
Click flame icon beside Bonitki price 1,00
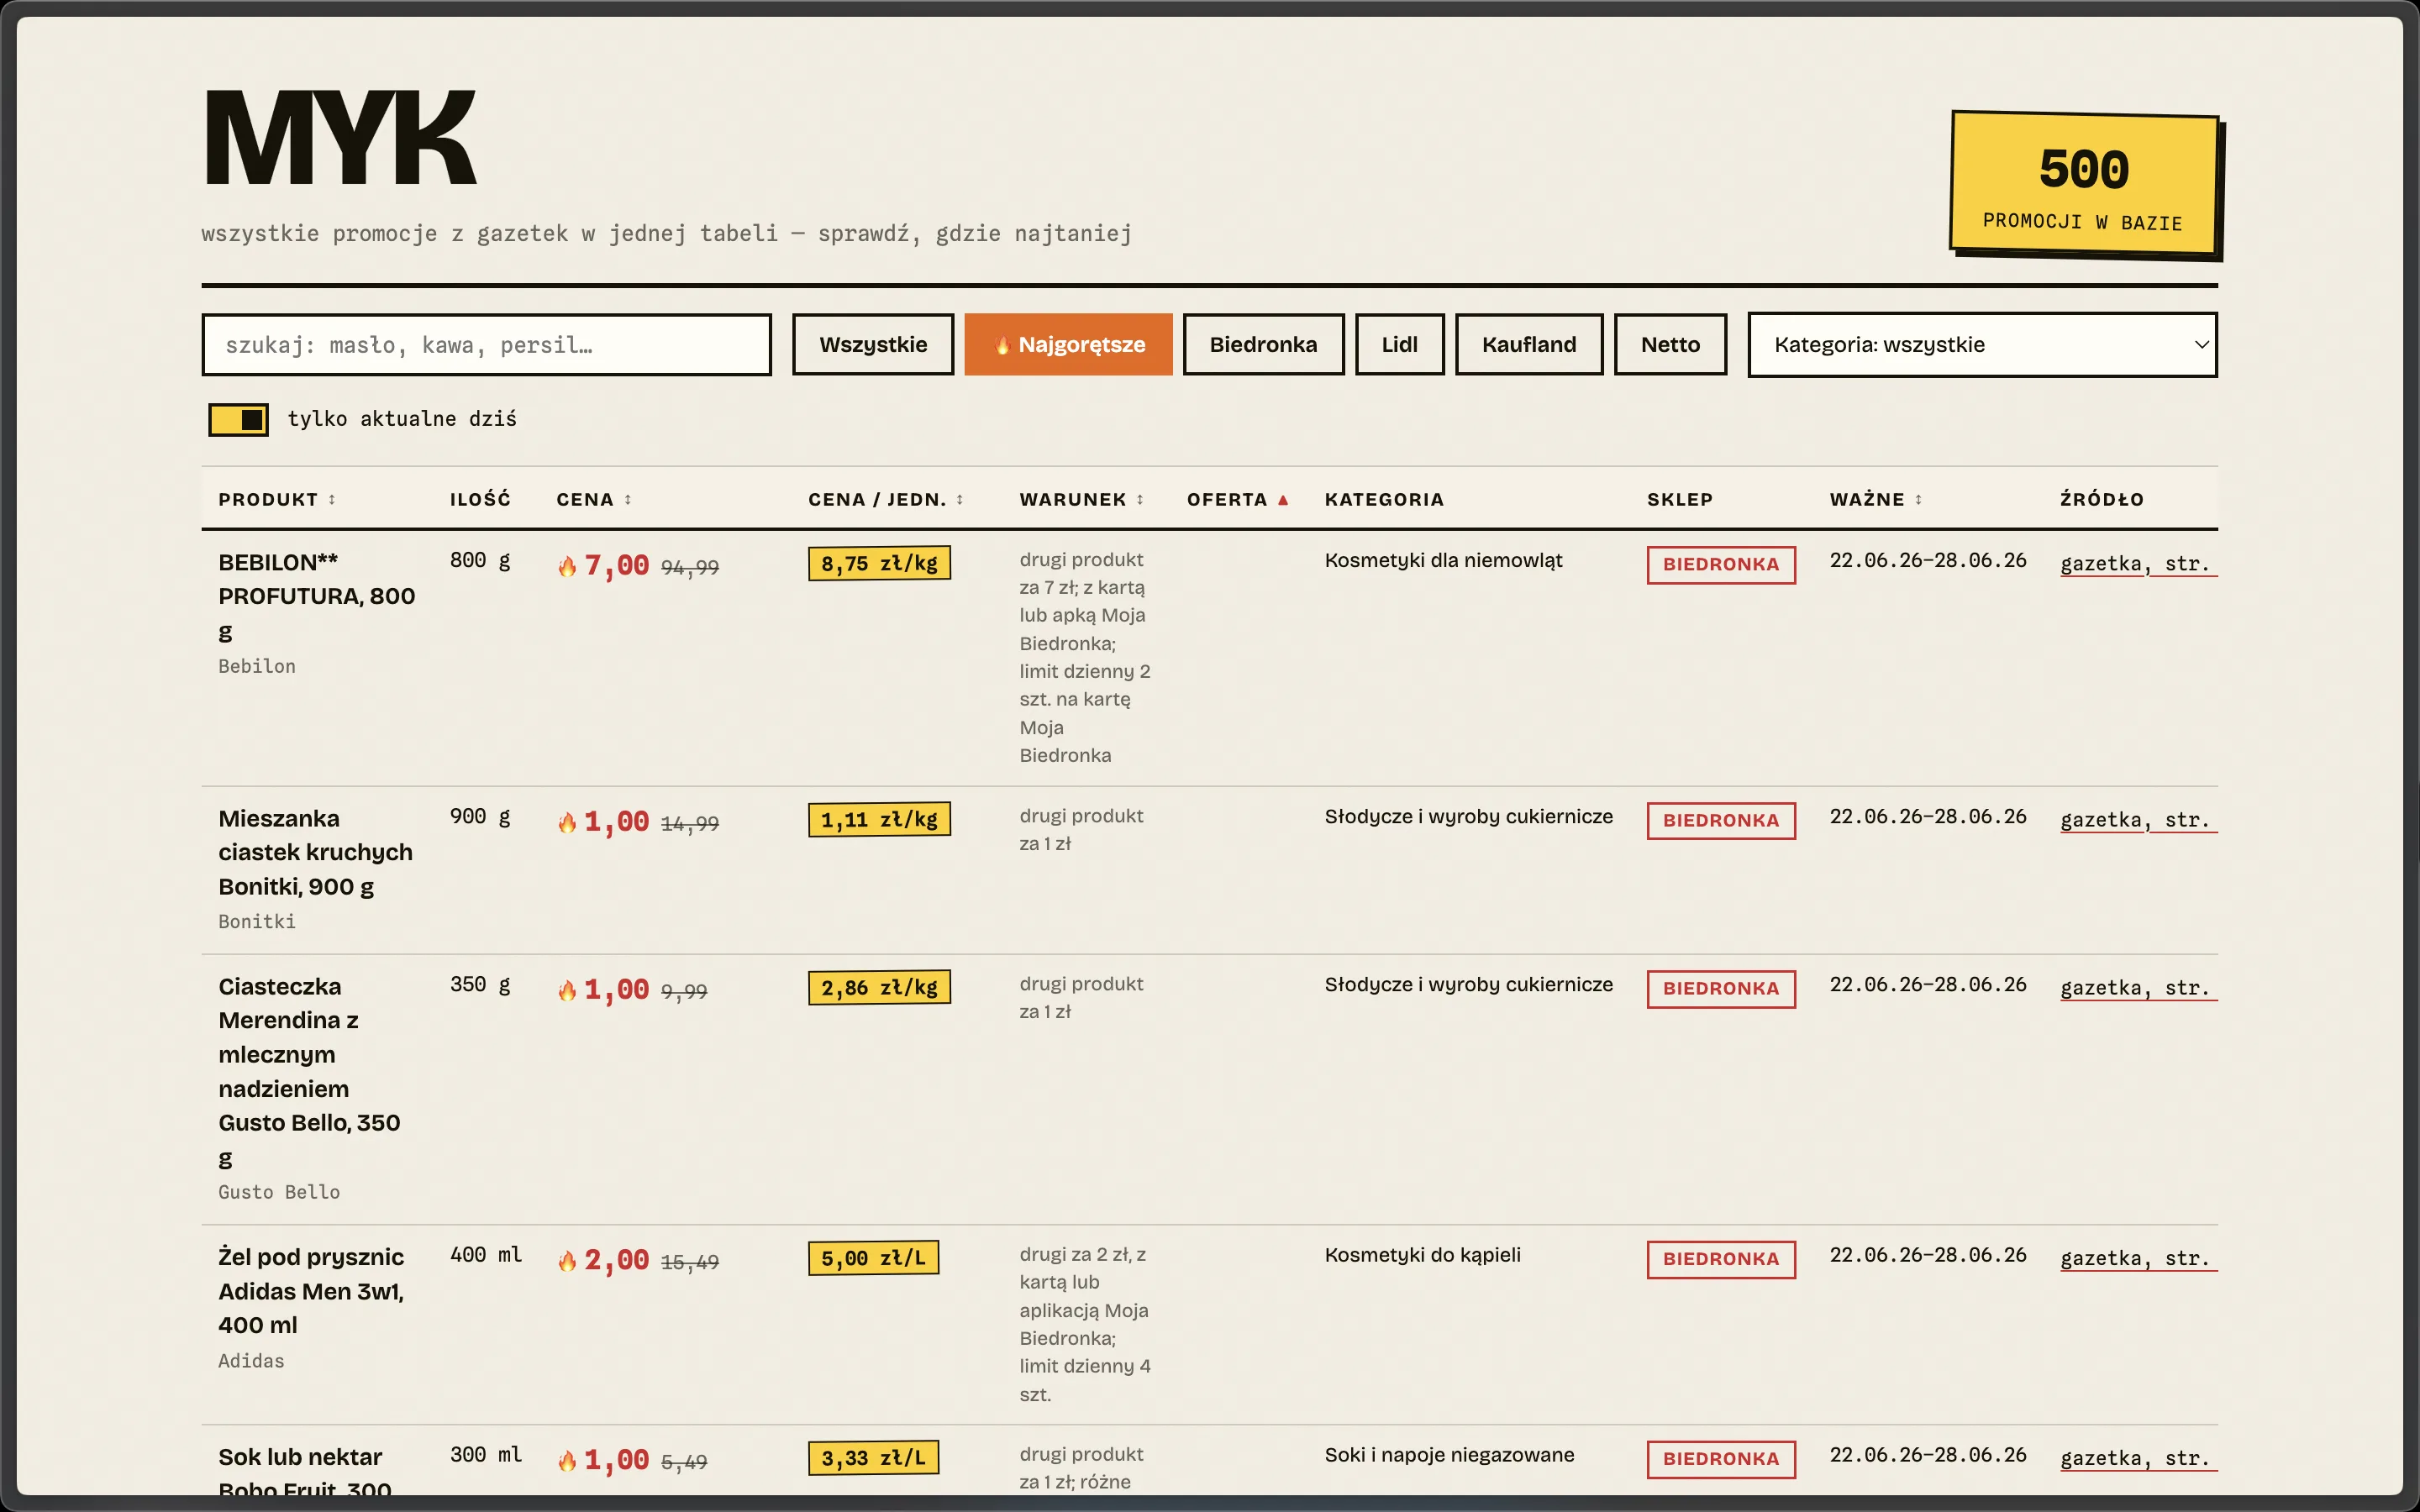pos(567,822)
